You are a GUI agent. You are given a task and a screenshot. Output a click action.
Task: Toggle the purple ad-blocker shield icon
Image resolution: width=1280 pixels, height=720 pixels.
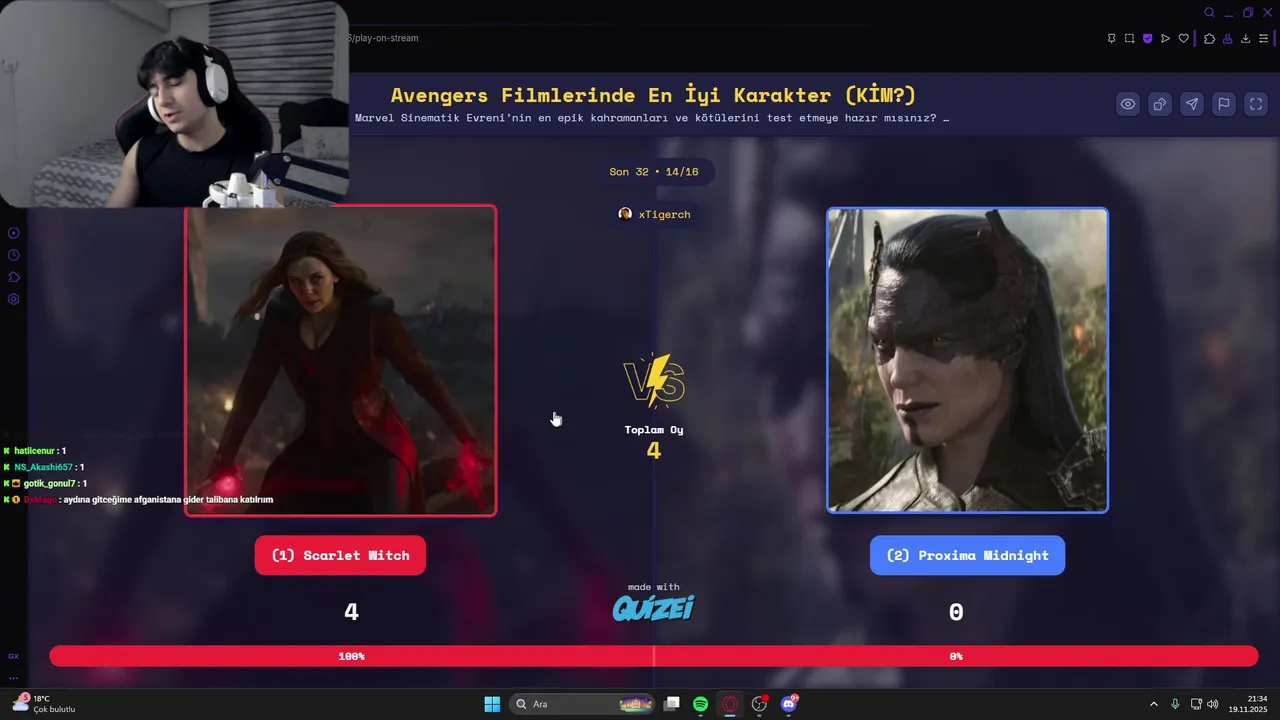(1147, 39)
